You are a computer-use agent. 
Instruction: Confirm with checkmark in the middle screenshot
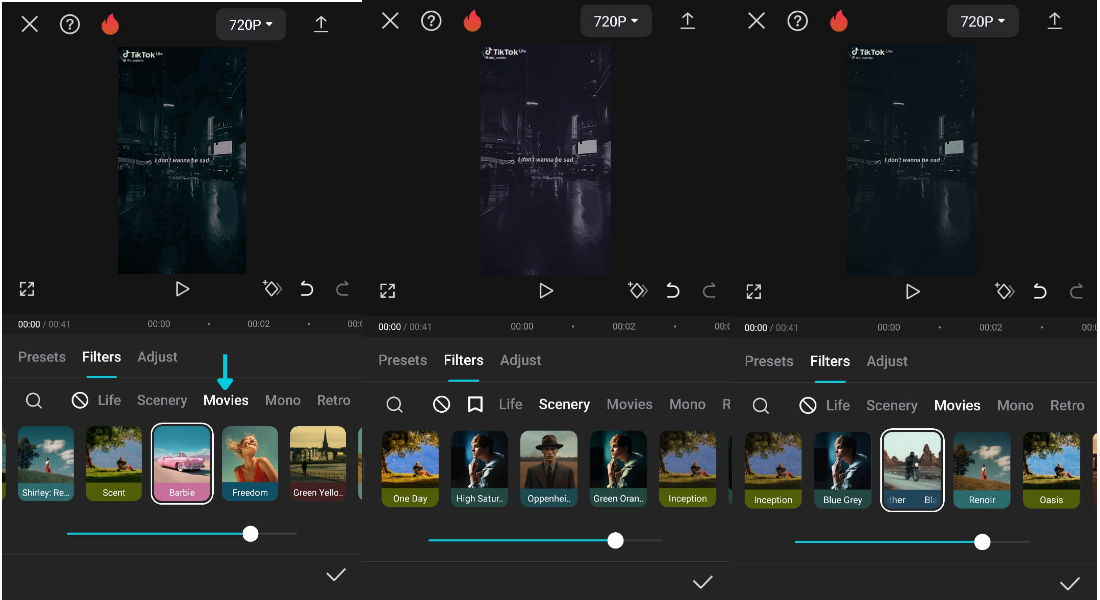[x=703, y=582]
